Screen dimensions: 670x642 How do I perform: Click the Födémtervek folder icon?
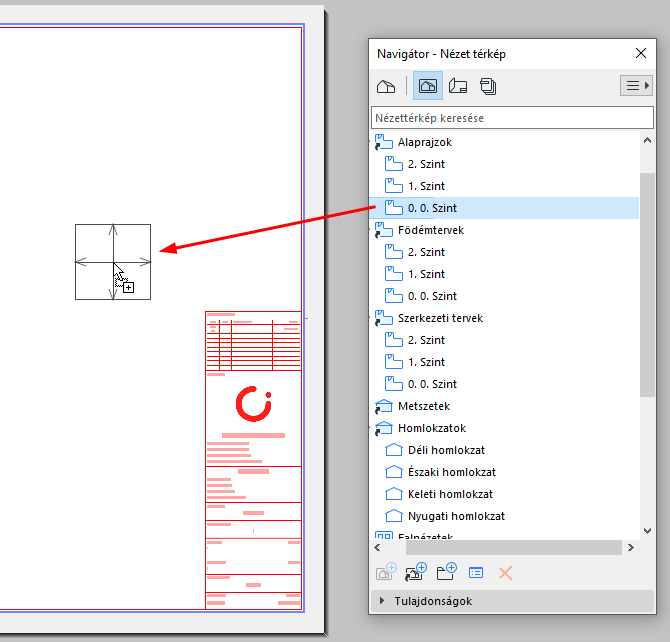(x=383, y=230)
